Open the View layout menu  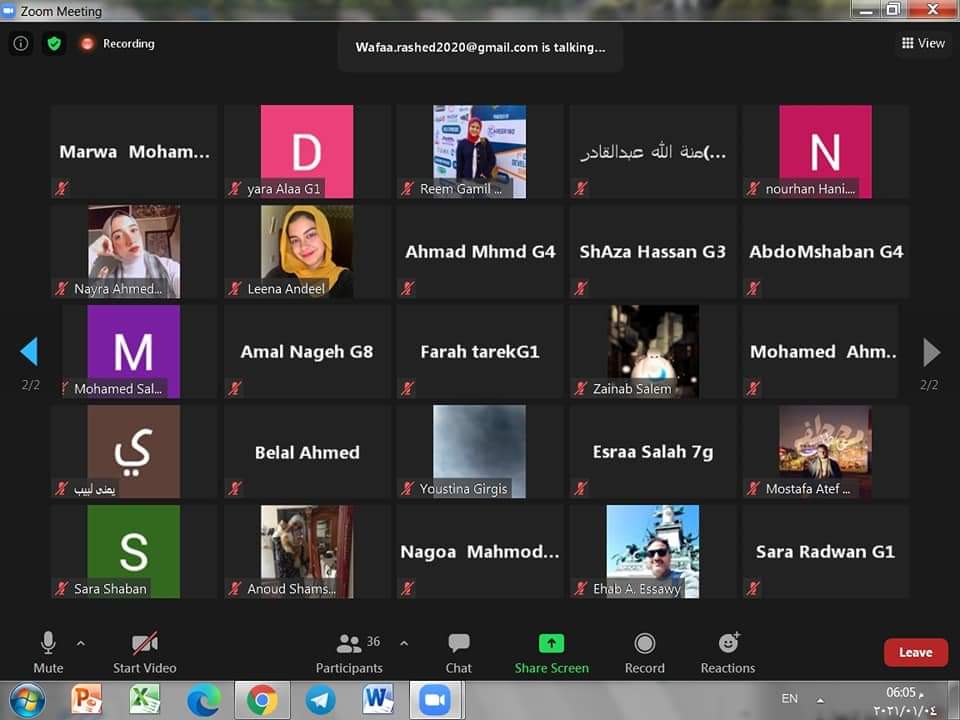pyautogui.click(x=923, y=43)
